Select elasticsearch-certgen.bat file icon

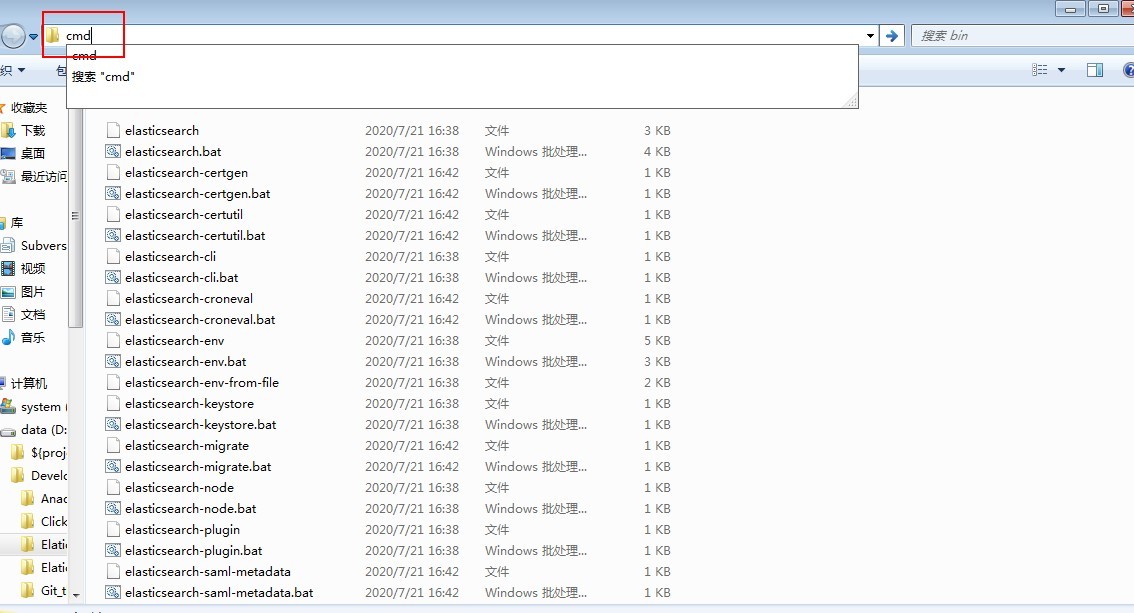[113, 193]
